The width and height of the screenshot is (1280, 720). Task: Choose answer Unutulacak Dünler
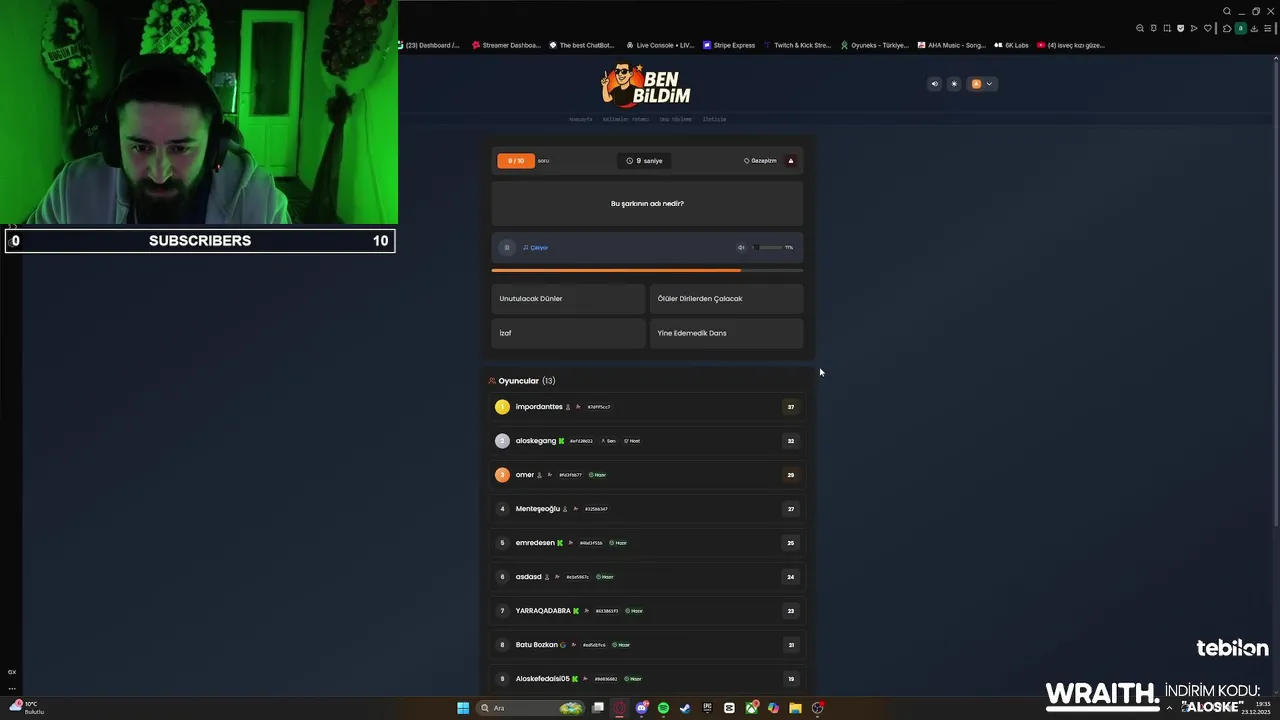(568, 299)
